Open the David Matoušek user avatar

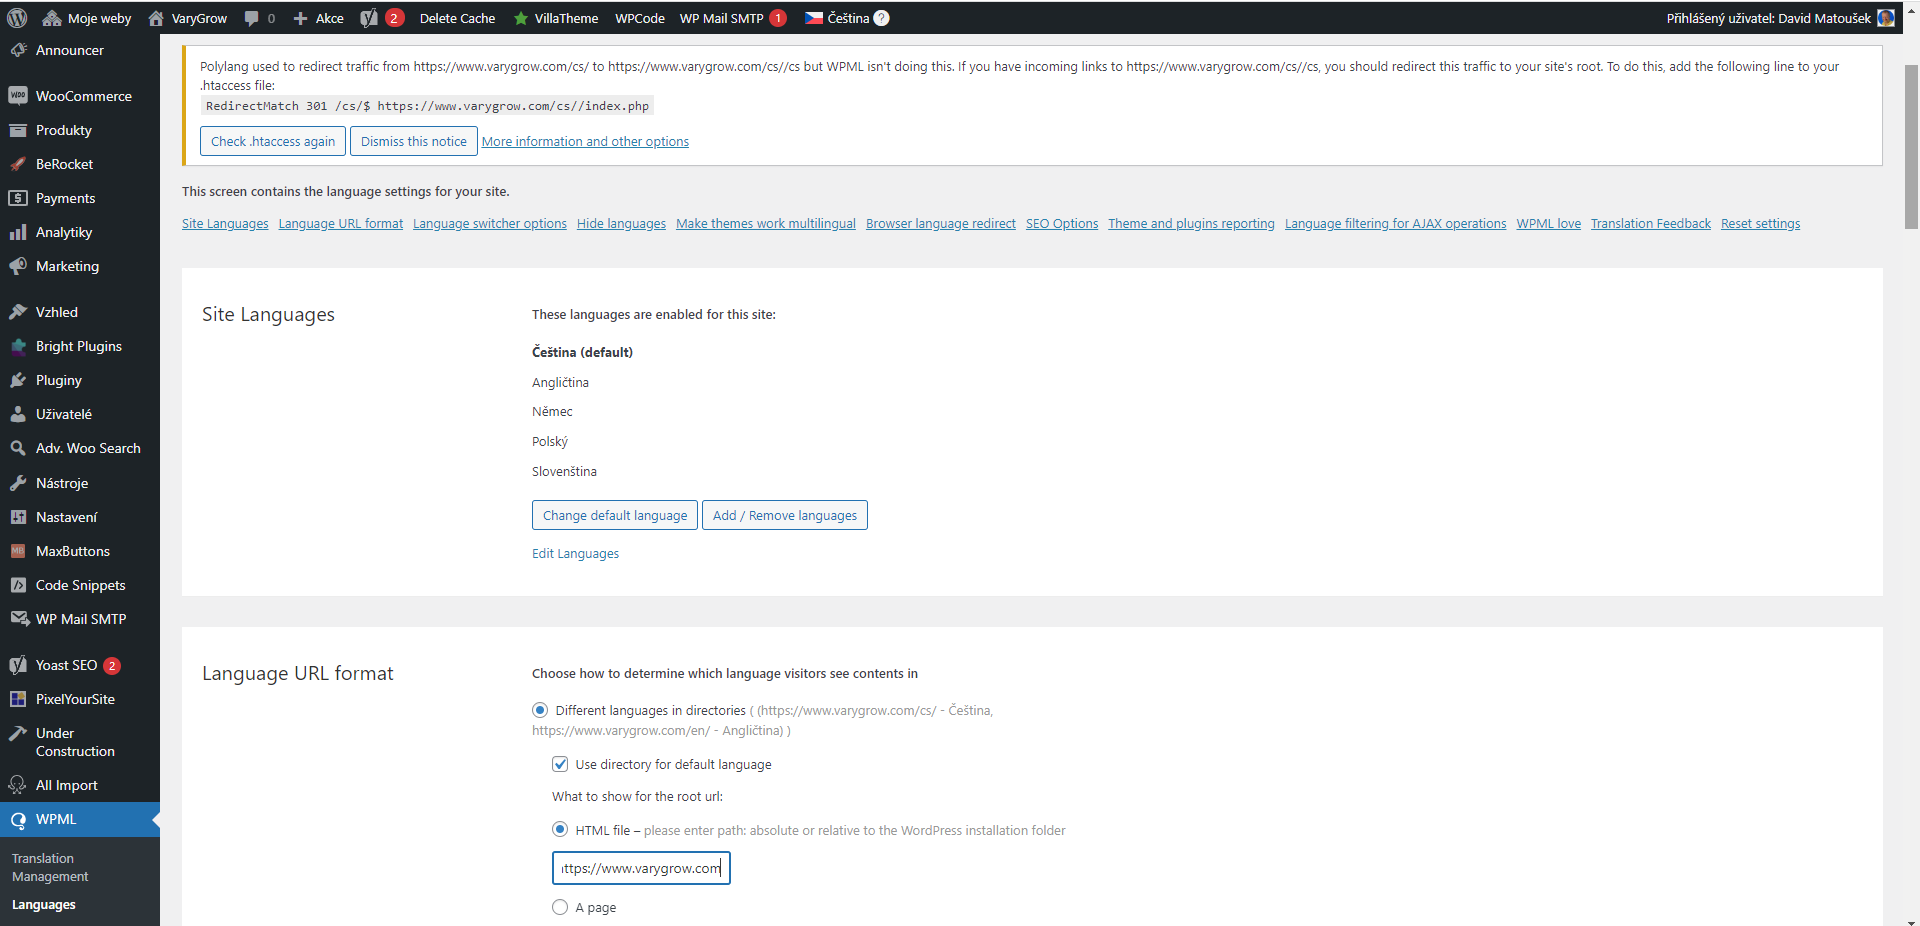point(1886,18)
